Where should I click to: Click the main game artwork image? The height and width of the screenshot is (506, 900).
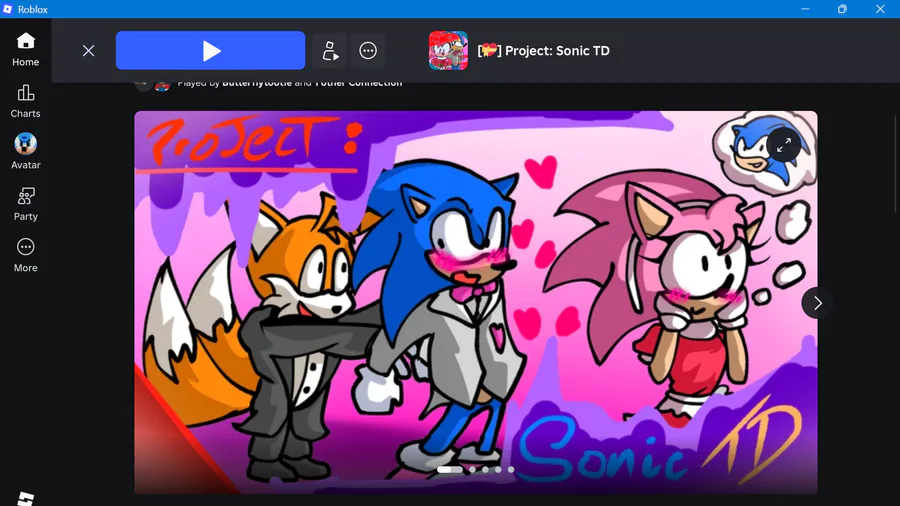476,302
